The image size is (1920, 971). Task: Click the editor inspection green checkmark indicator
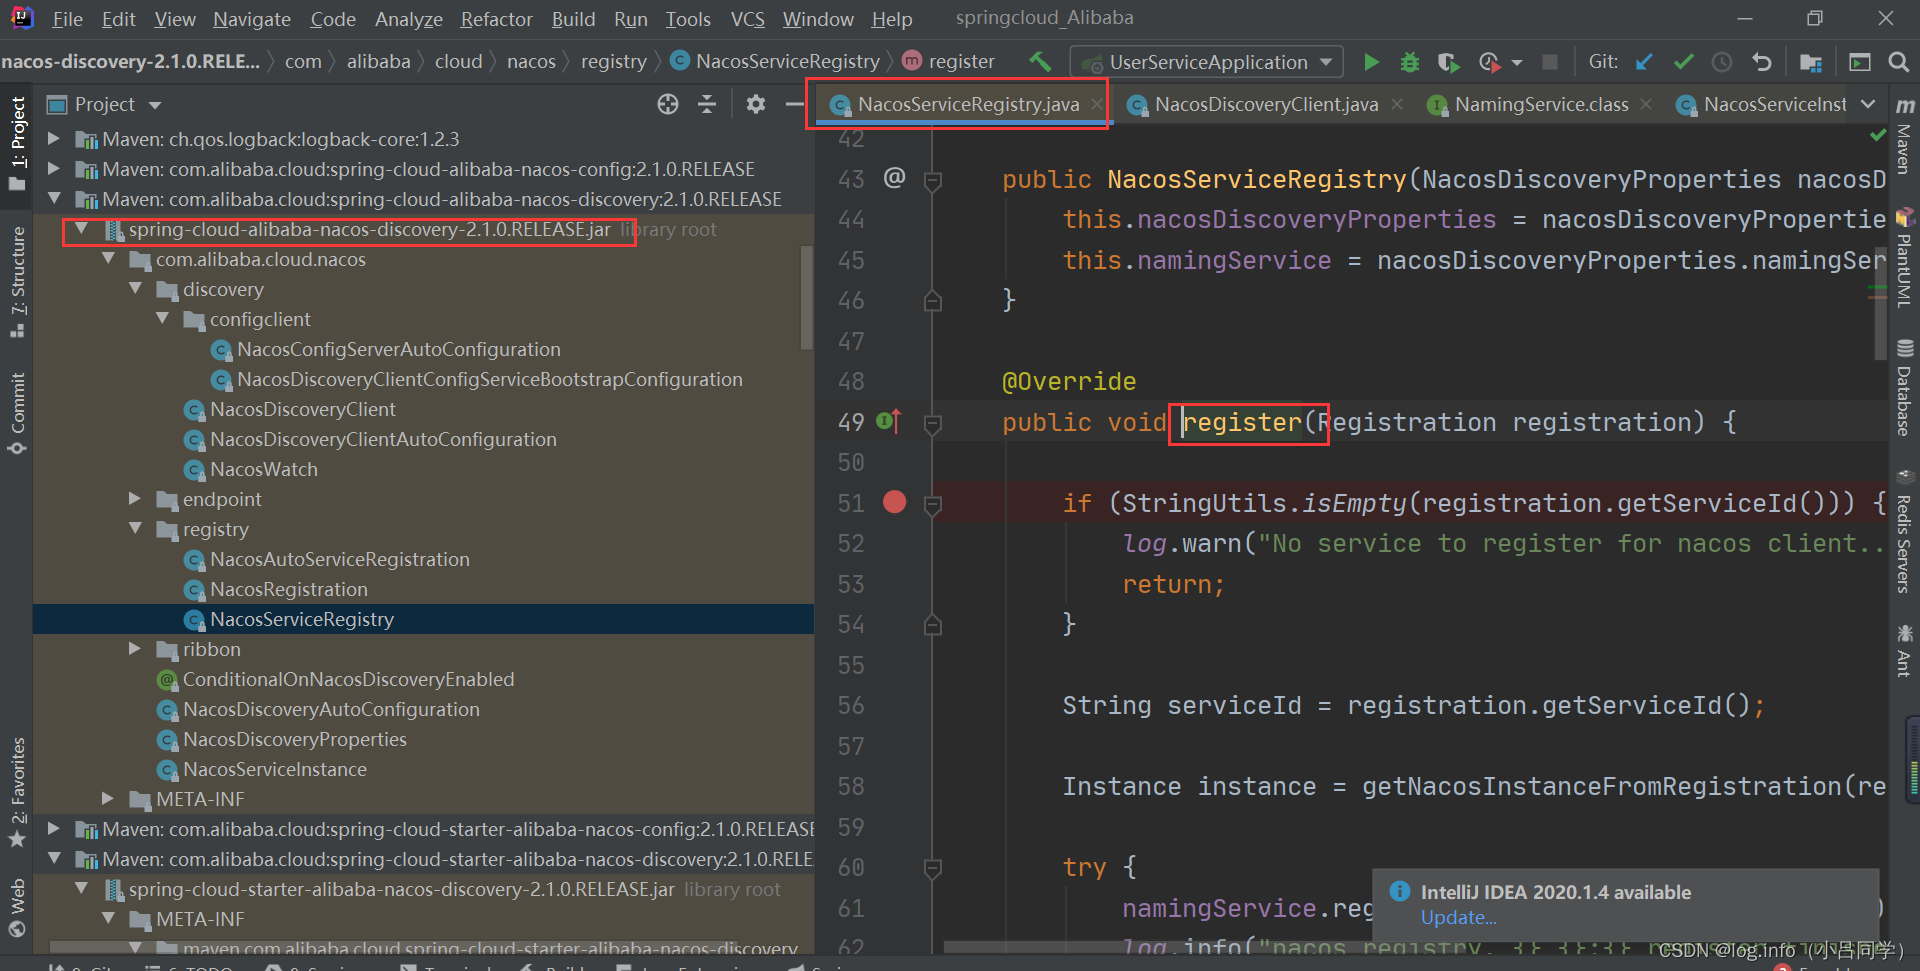tap(1878, 135)
